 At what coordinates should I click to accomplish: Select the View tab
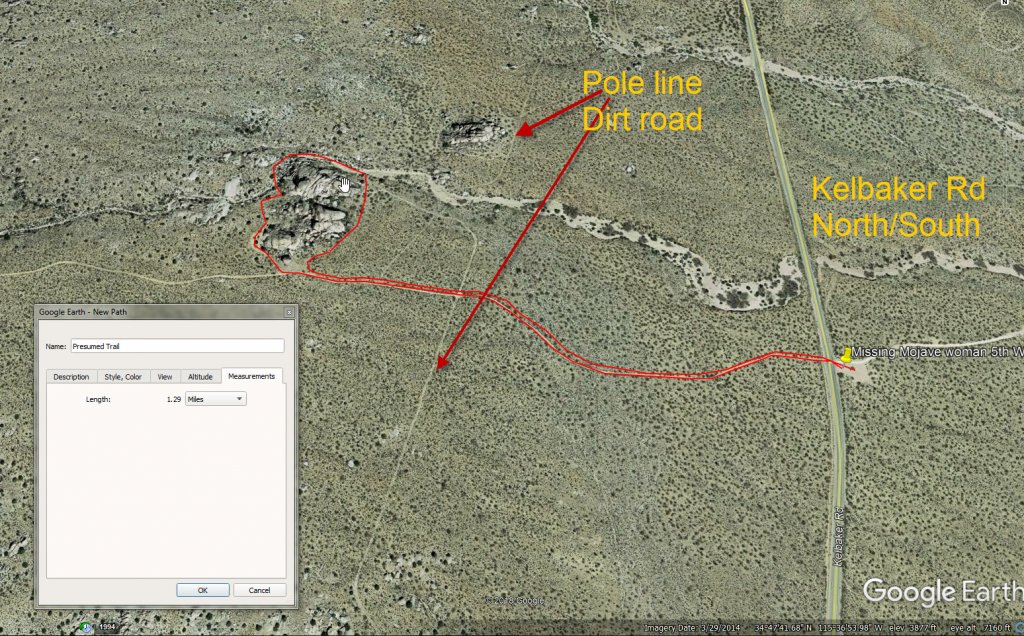pos(164,376)
